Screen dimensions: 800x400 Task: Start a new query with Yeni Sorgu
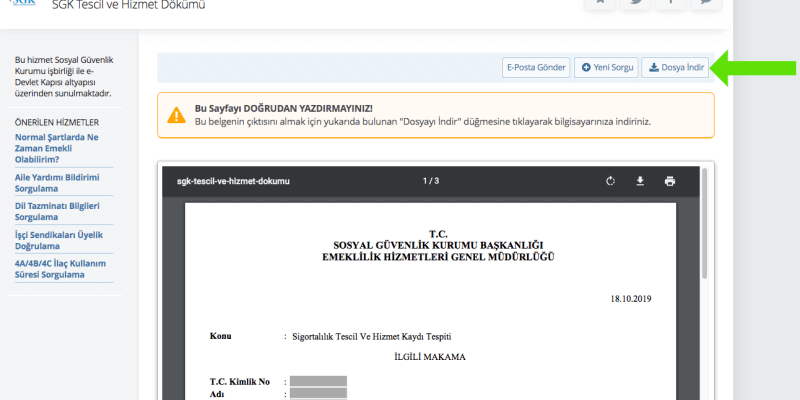[606, 67]
